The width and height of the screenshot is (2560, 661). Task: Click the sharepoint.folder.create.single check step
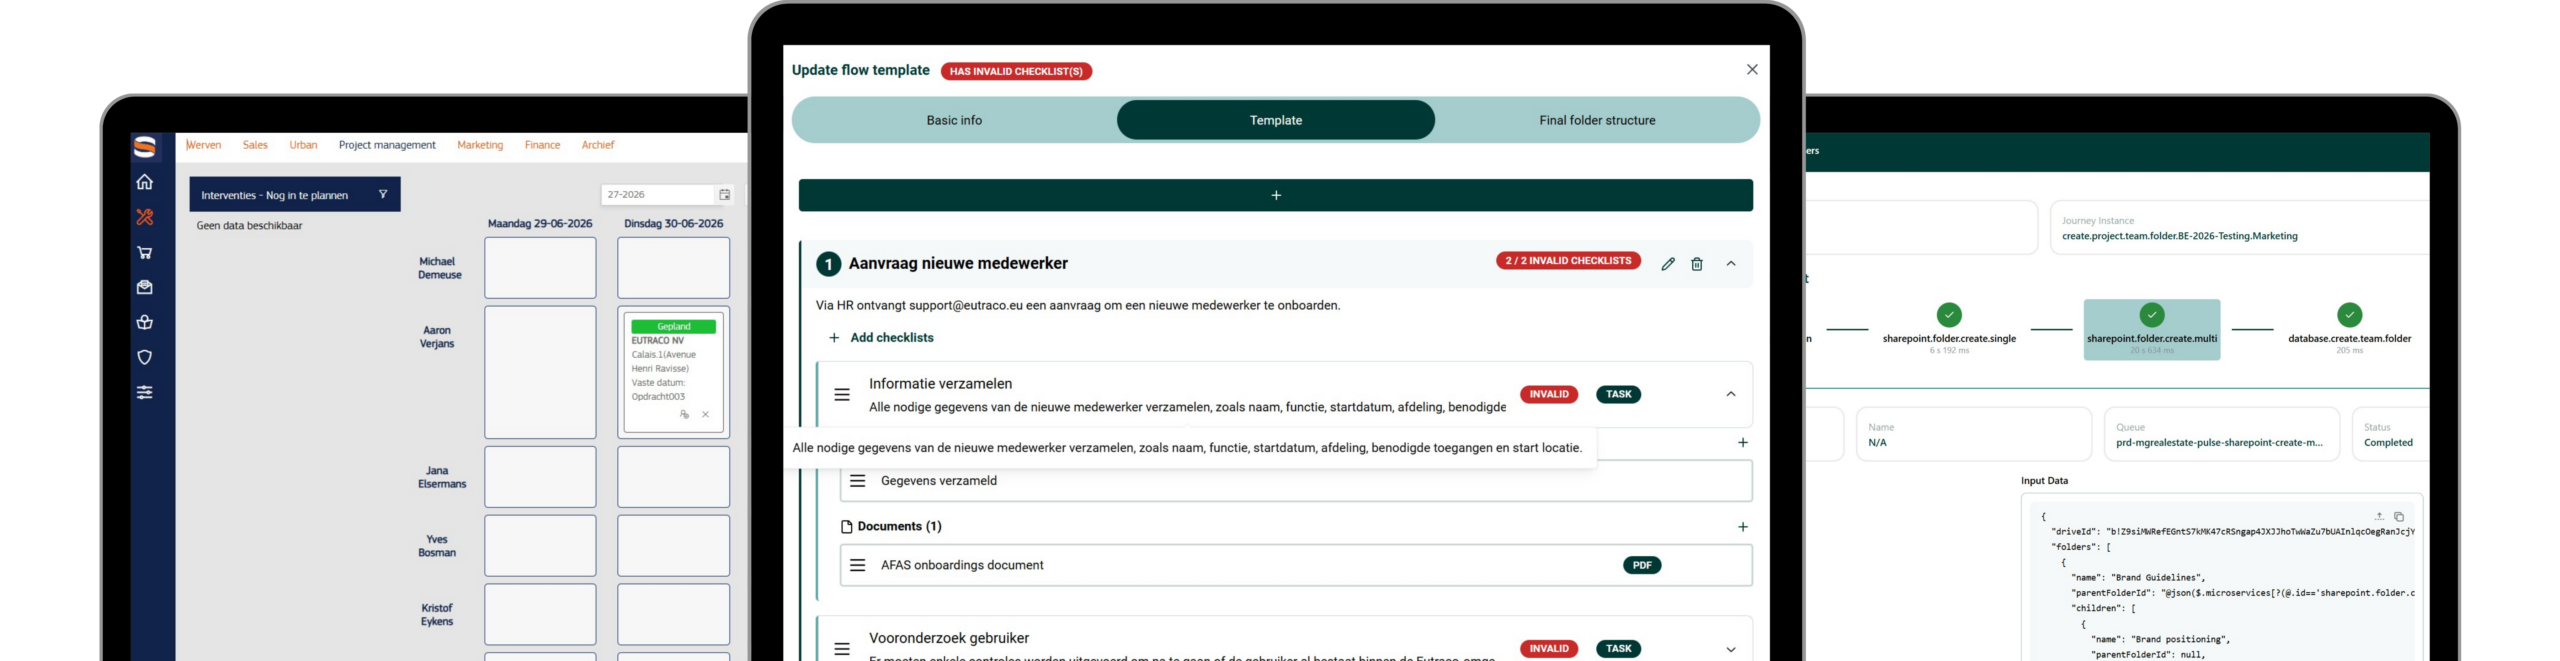1949,315
